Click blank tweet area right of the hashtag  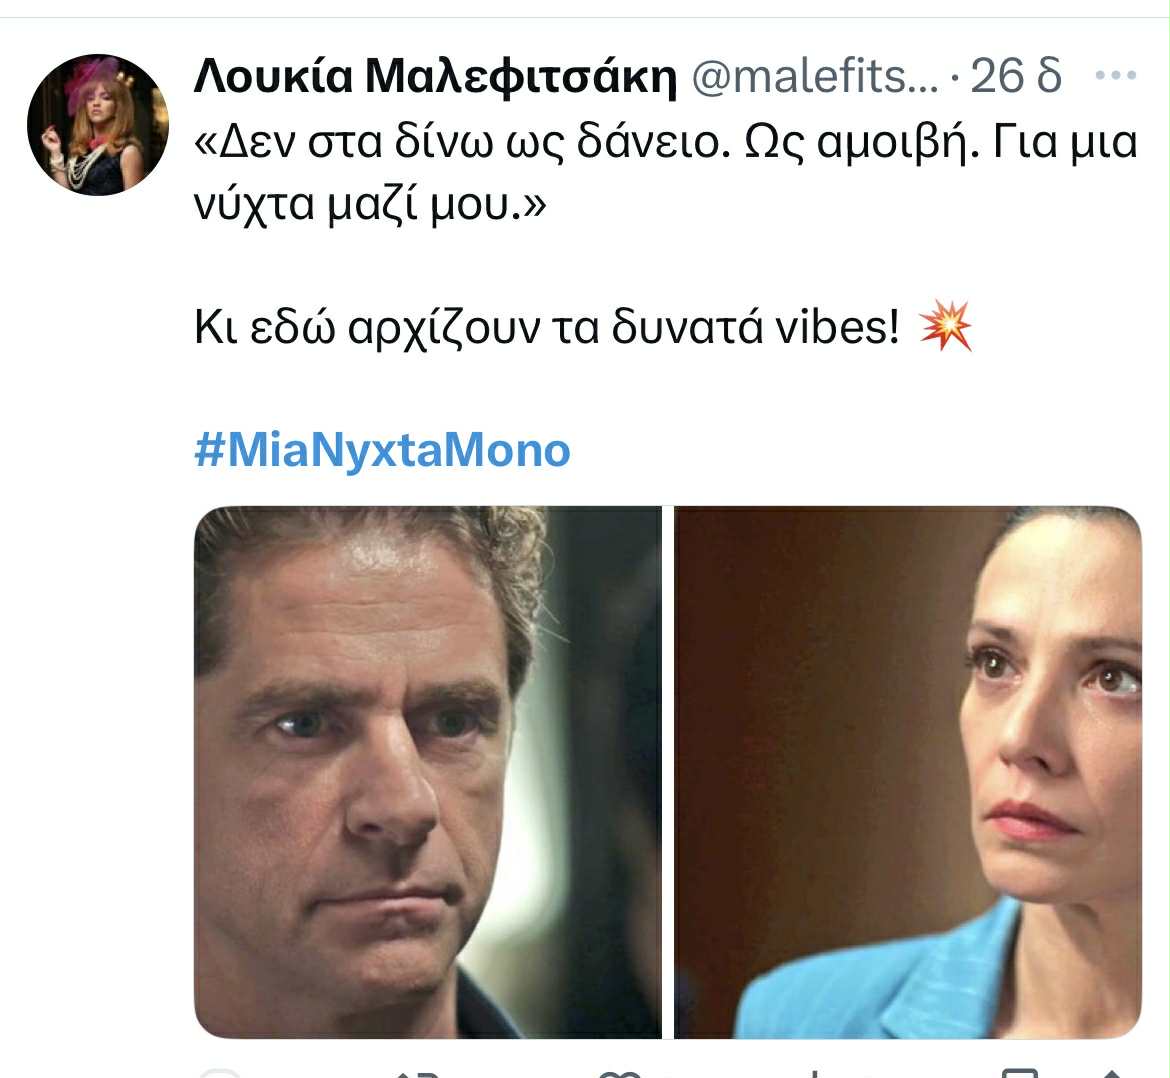pos(858,451)
